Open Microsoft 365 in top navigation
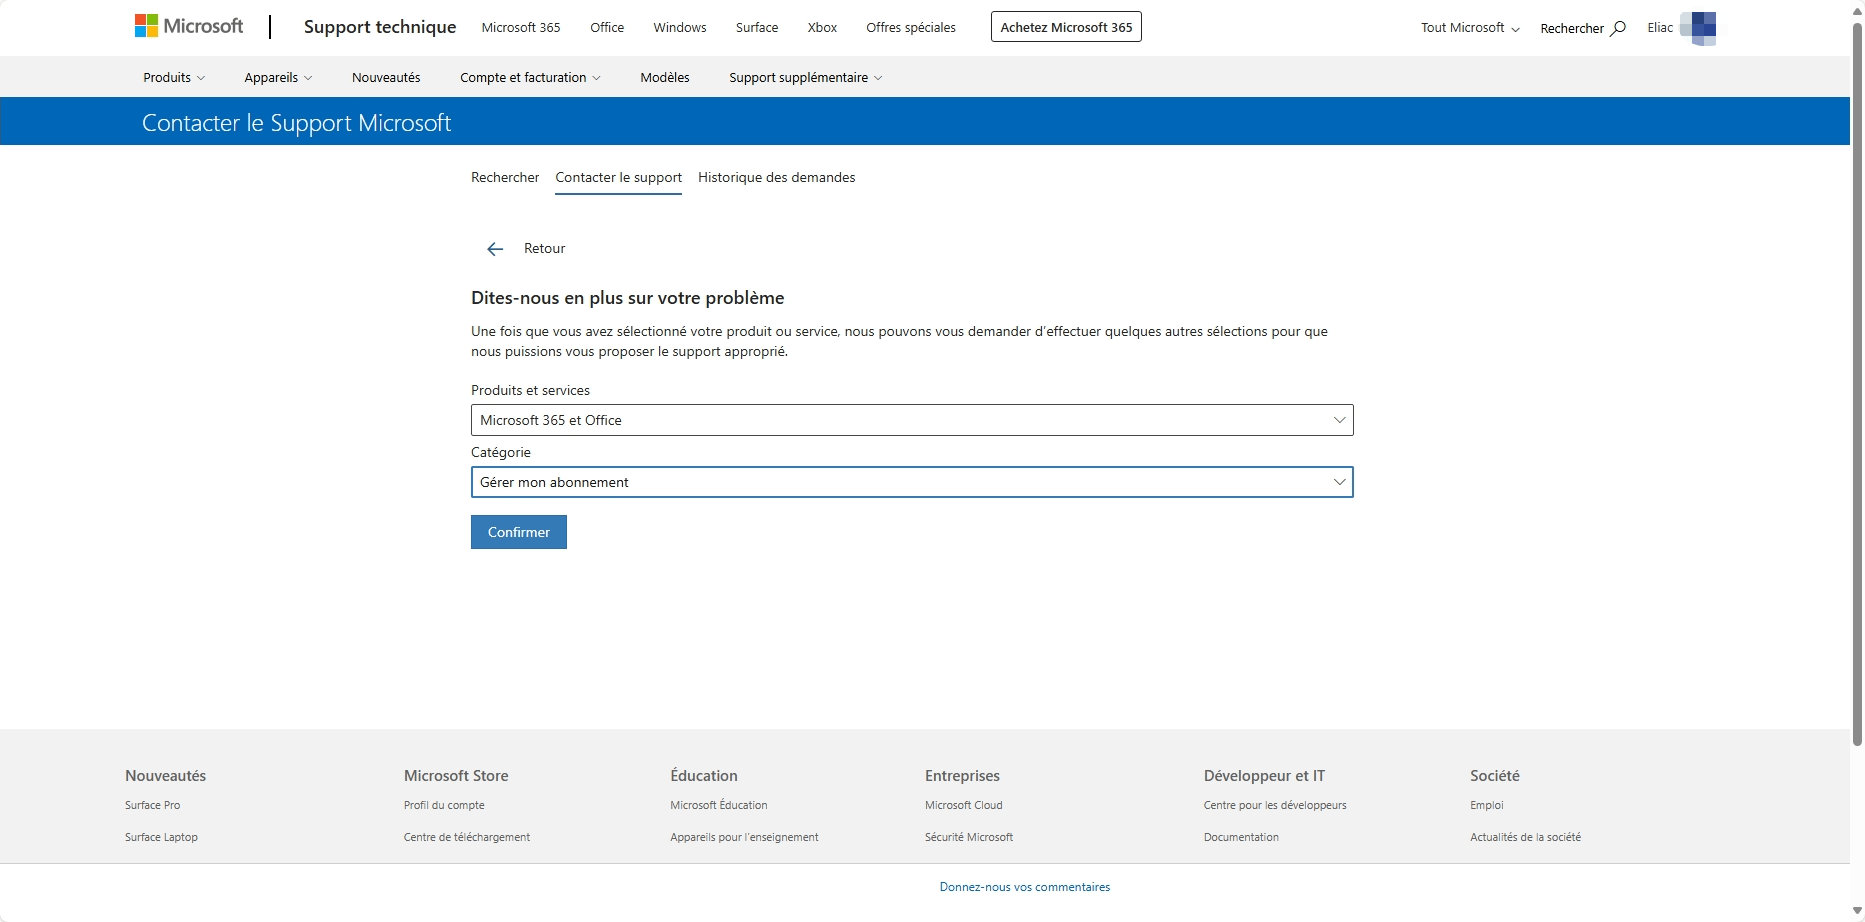 pyautogui.click(x=521, y=27)
